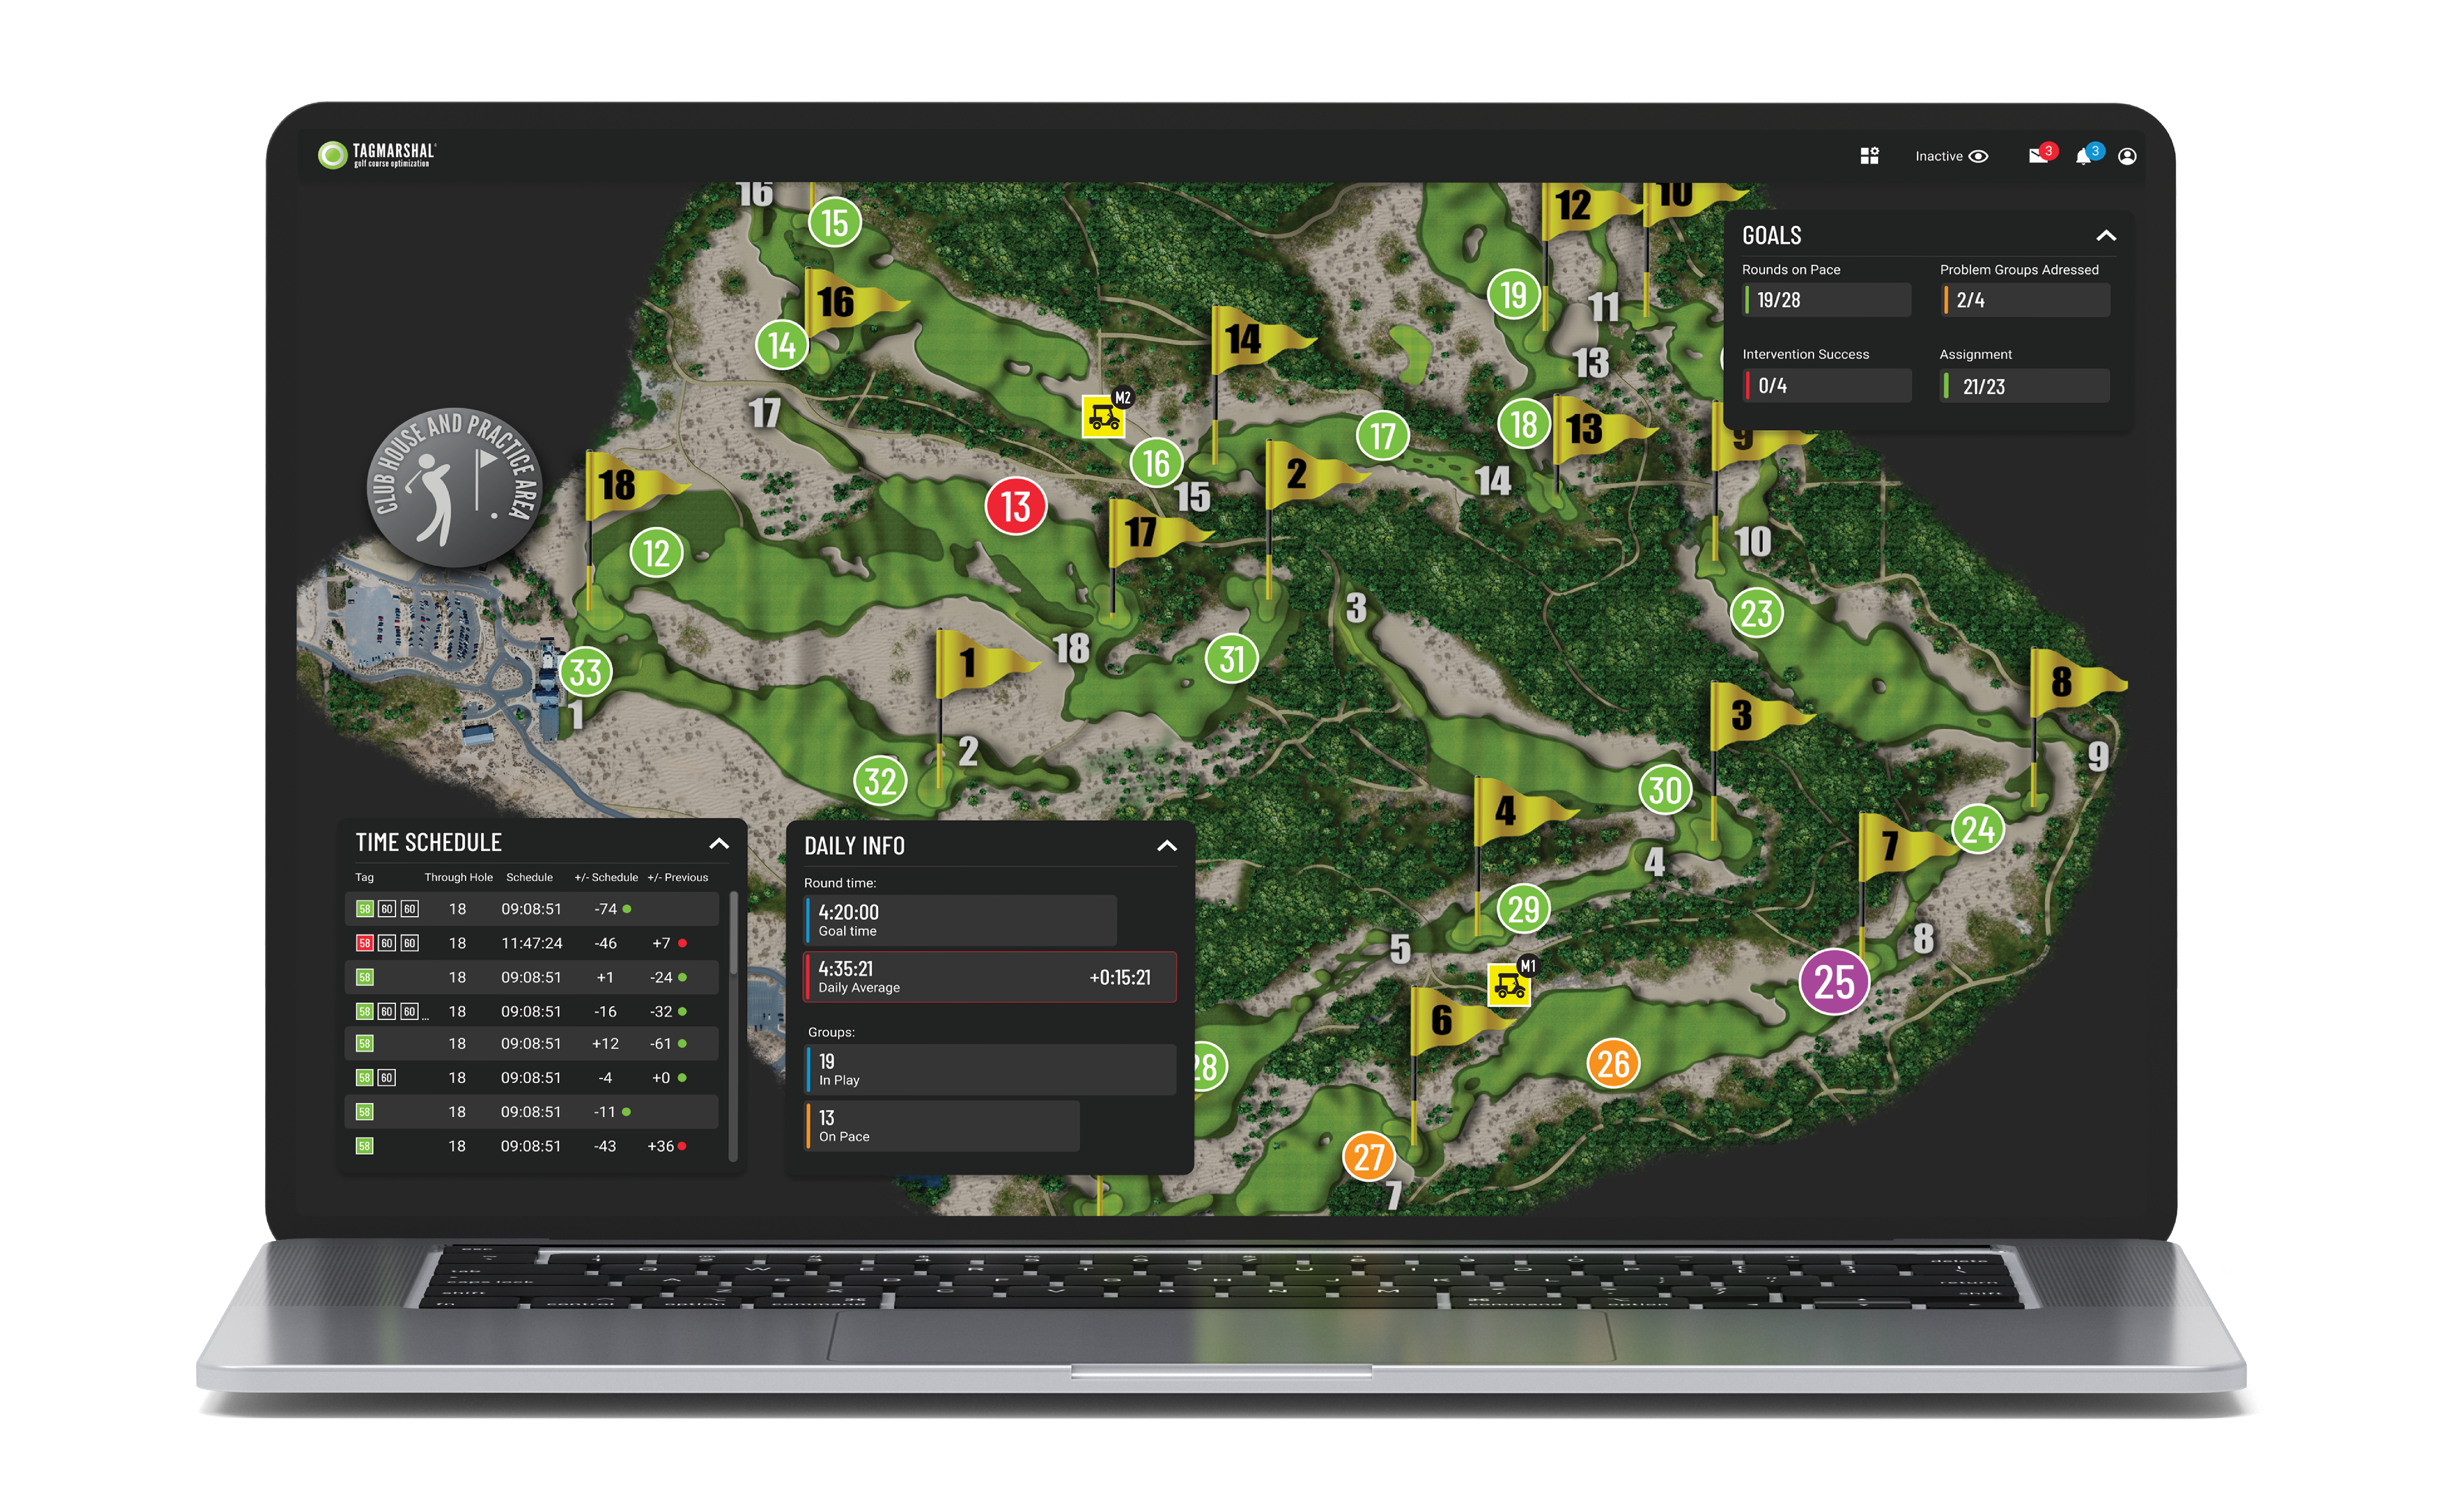2464x1505 pixels.
Task: Open the dashboard widgets icon
Action: (x=1869, y=156)
